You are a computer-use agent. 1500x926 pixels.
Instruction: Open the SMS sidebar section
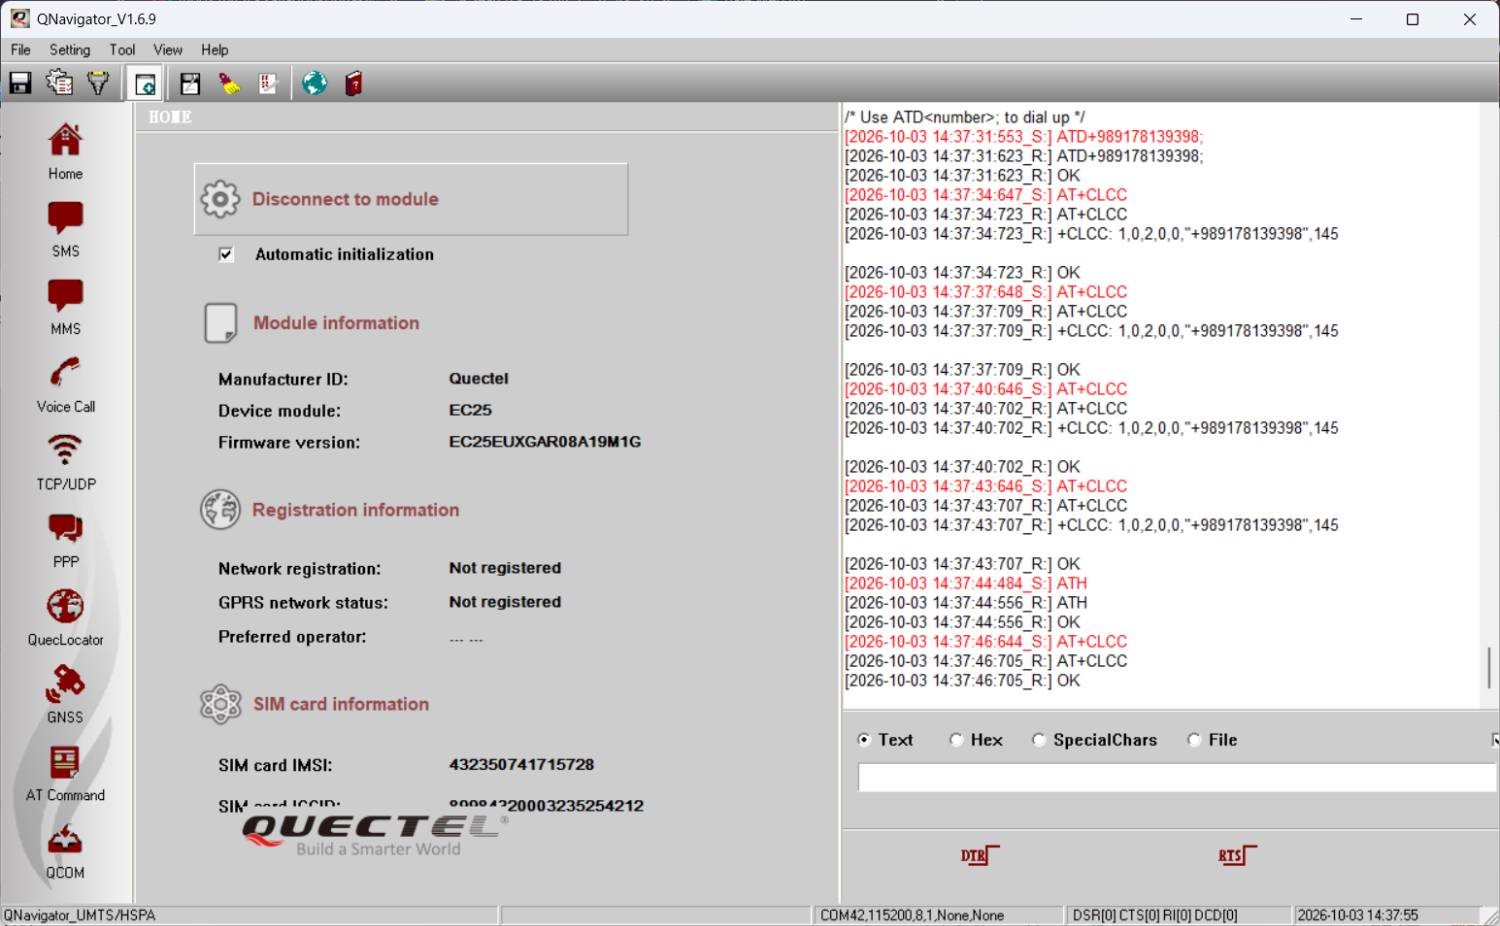[65, 229]
